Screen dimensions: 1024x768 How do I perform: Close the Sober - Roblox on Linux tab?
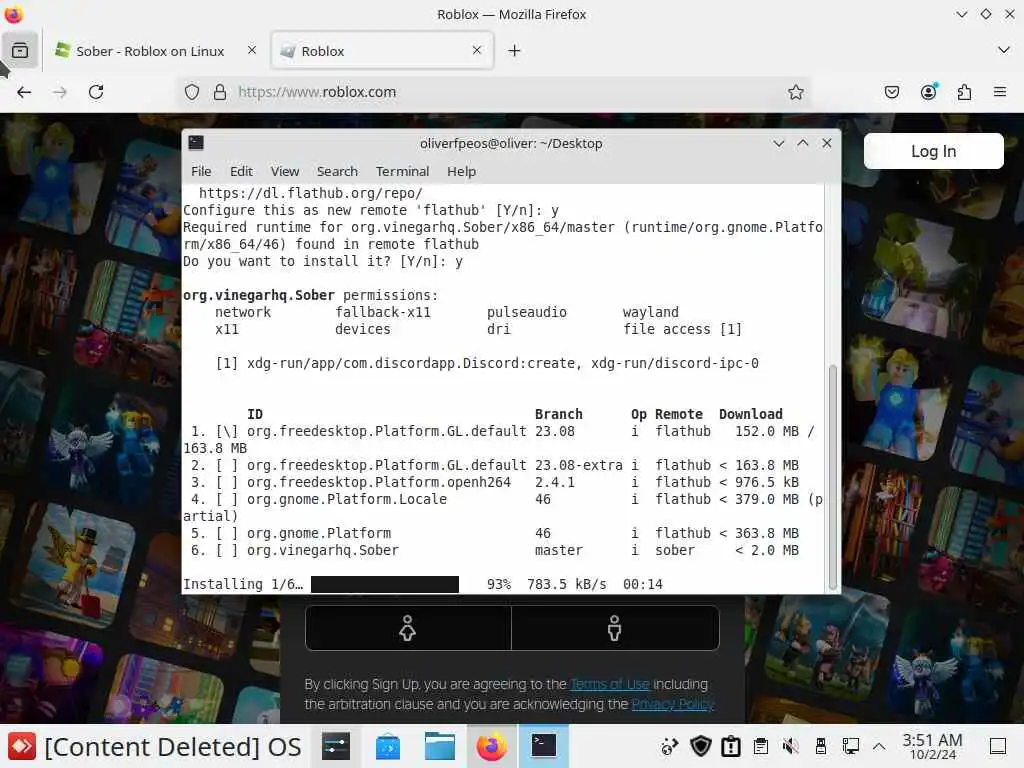pos(252,50)
